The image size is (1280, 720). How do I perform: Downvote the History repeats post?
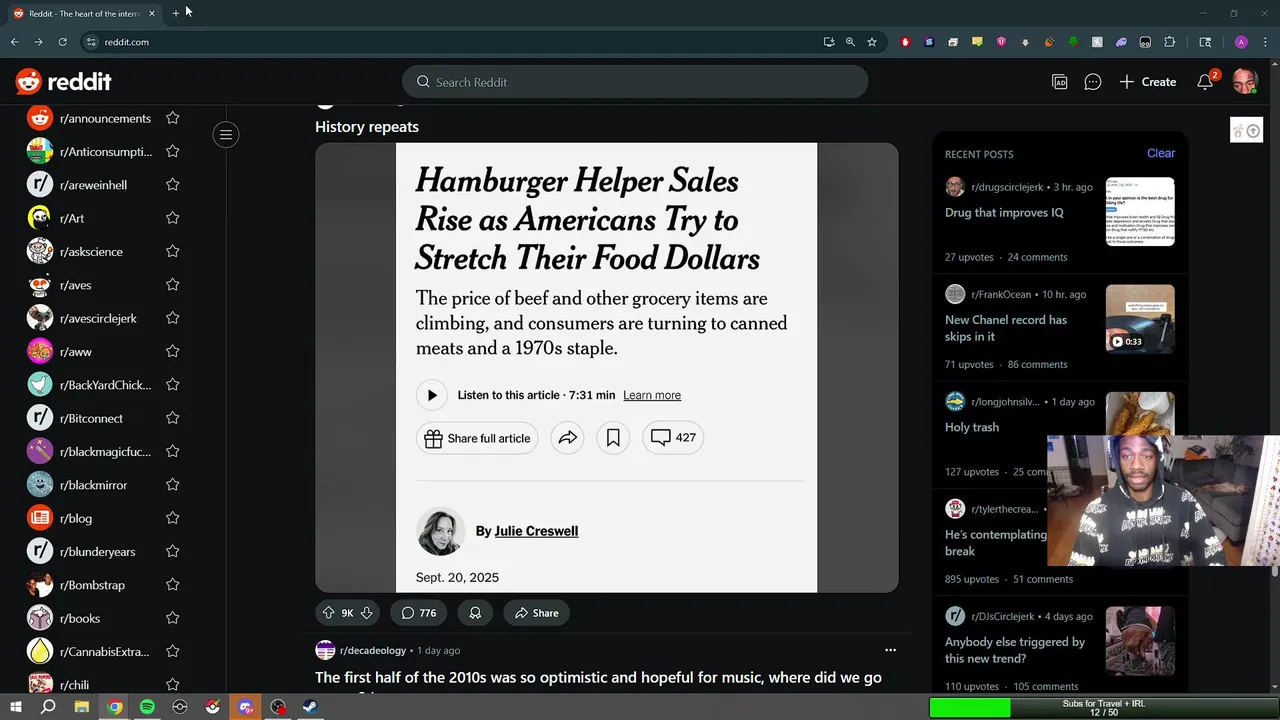[366, 613]
